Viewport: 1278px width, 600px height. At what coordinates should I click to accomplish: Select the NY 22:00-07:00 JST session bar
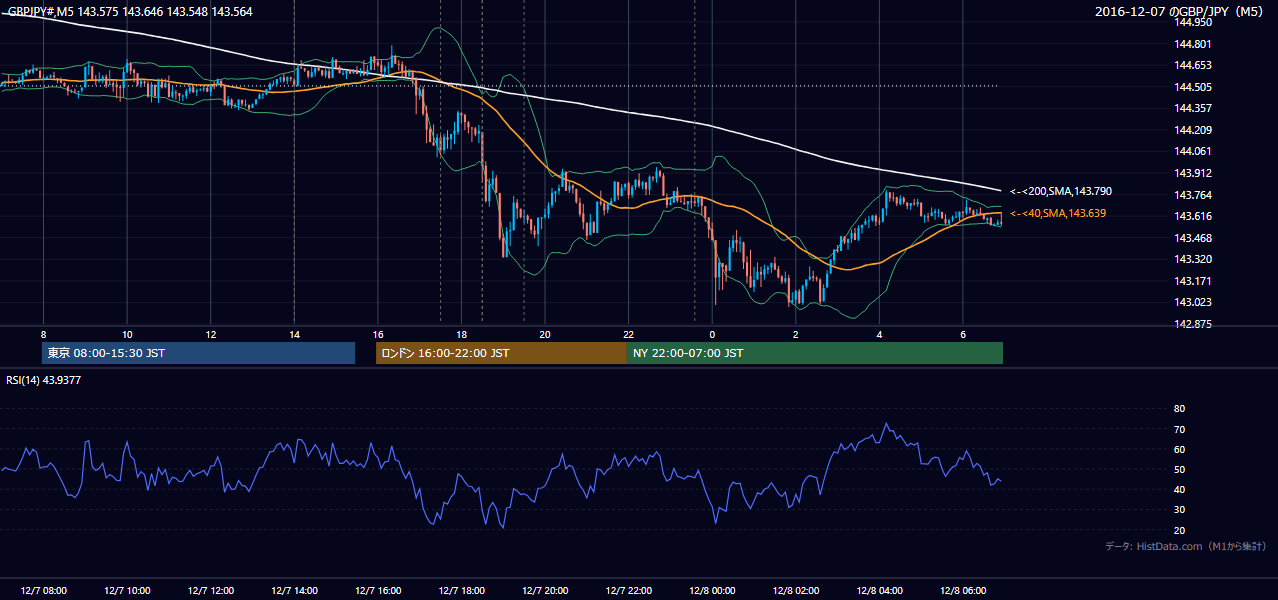click(815, 353)
